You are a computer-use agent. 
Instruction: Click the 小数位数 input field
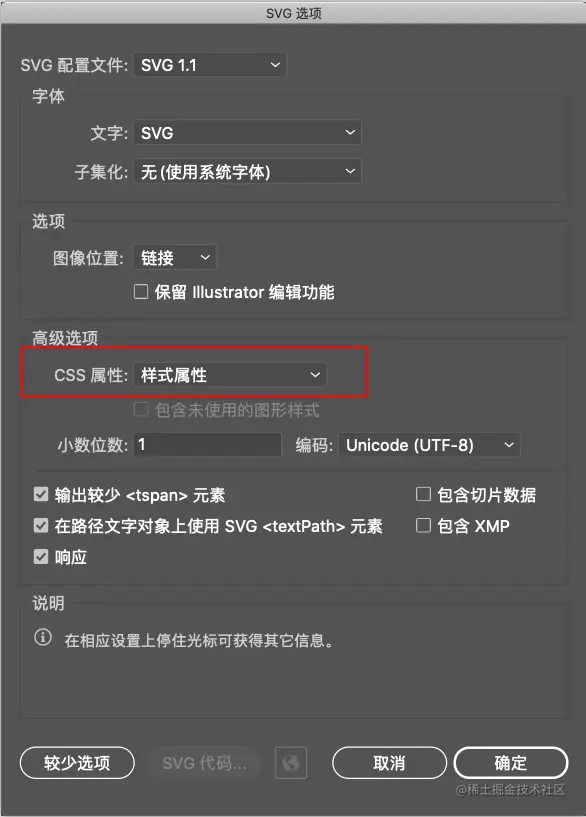click(x=208, y=444)
